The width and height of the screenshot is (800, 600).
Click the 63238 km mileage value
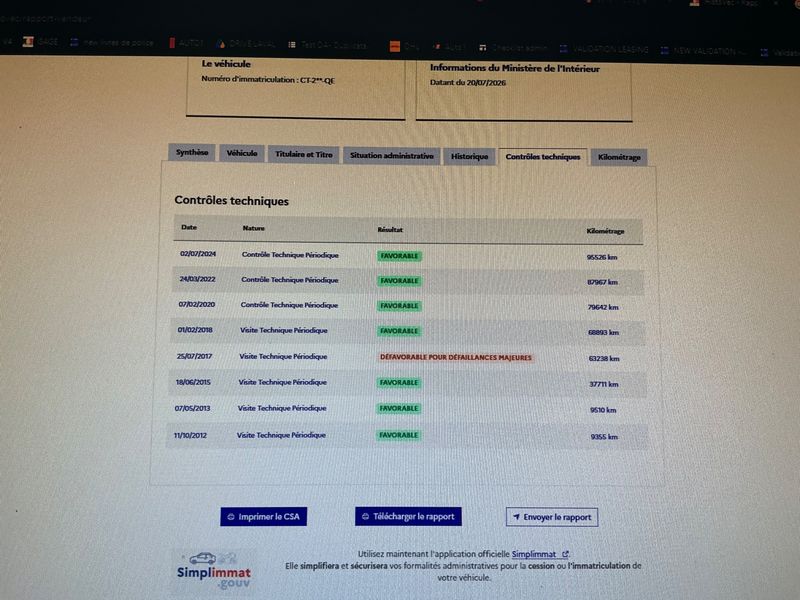(604, 359)
